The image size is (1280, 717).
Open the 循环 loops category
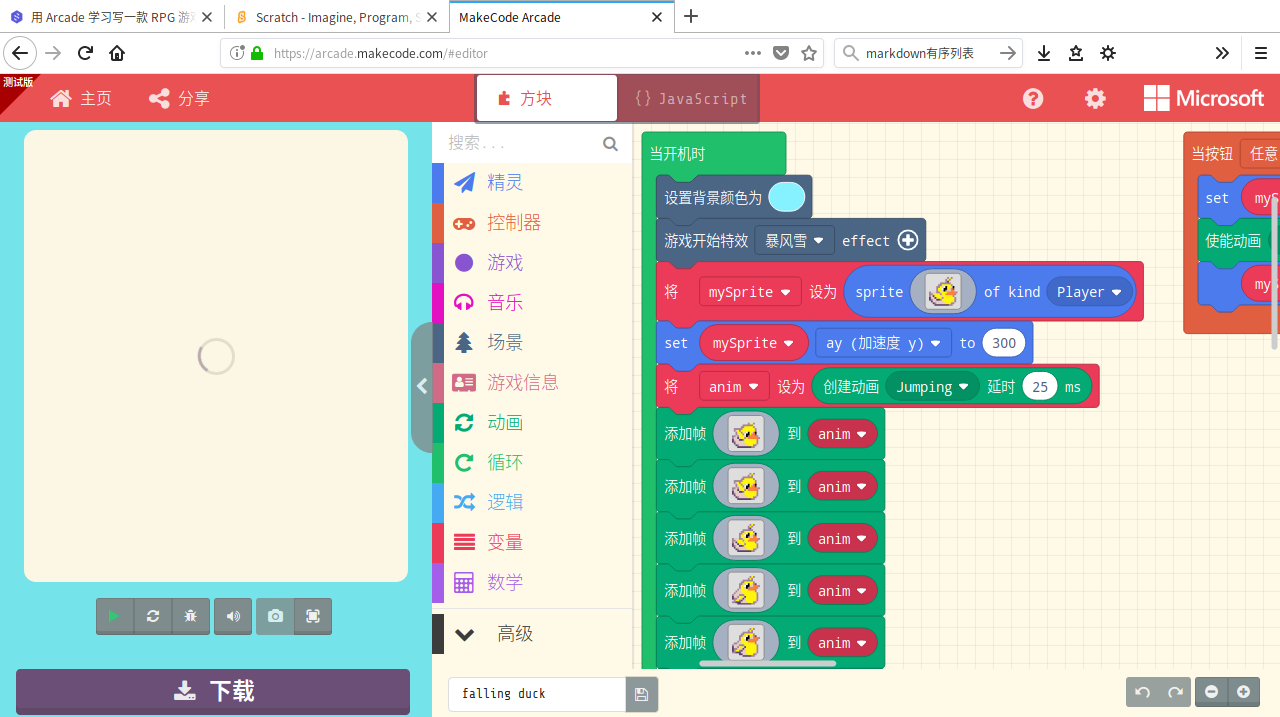[x=532, y=462]
